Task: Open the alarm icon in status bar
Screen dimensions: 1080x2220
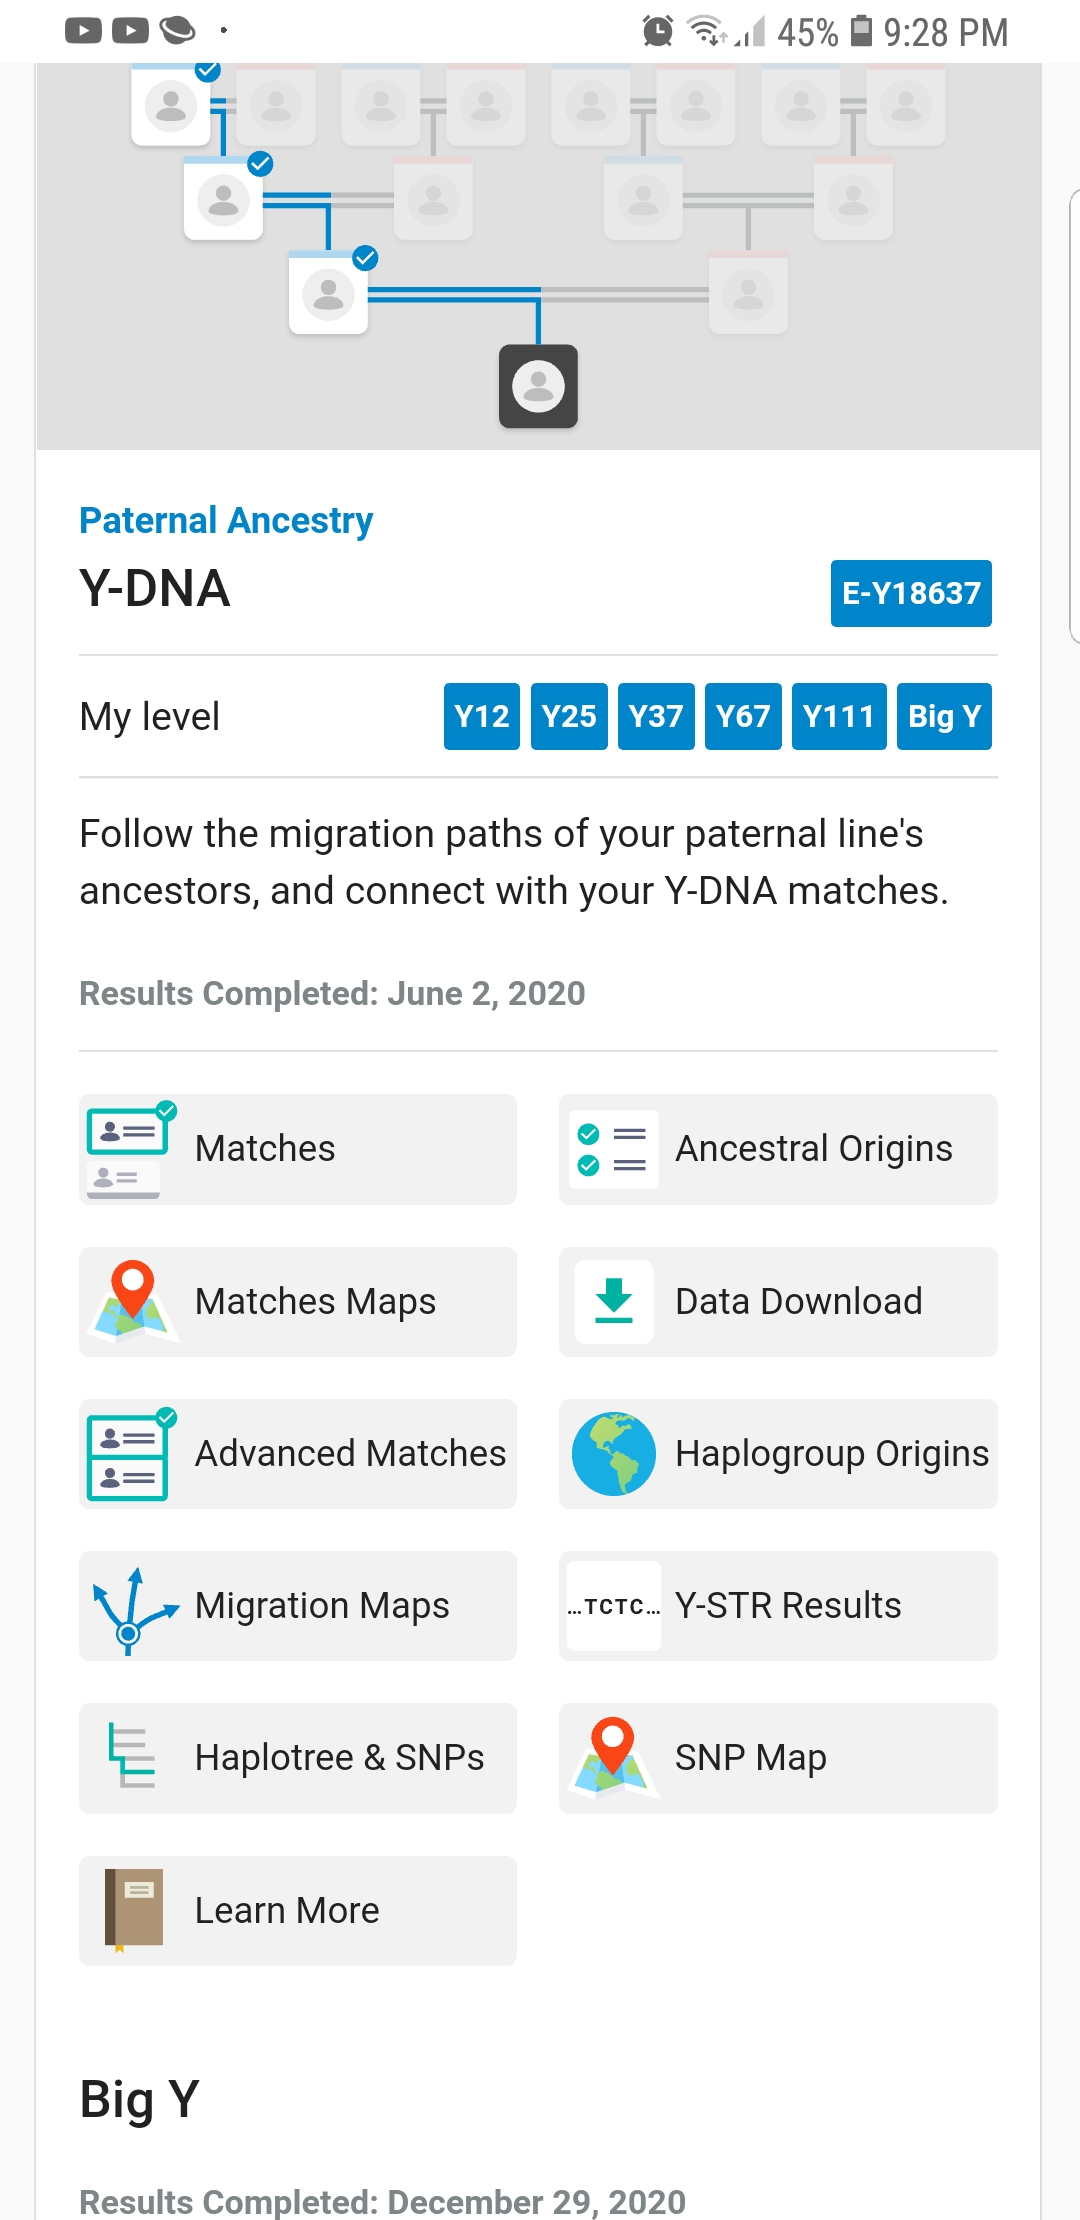Action: pos(657,31)
